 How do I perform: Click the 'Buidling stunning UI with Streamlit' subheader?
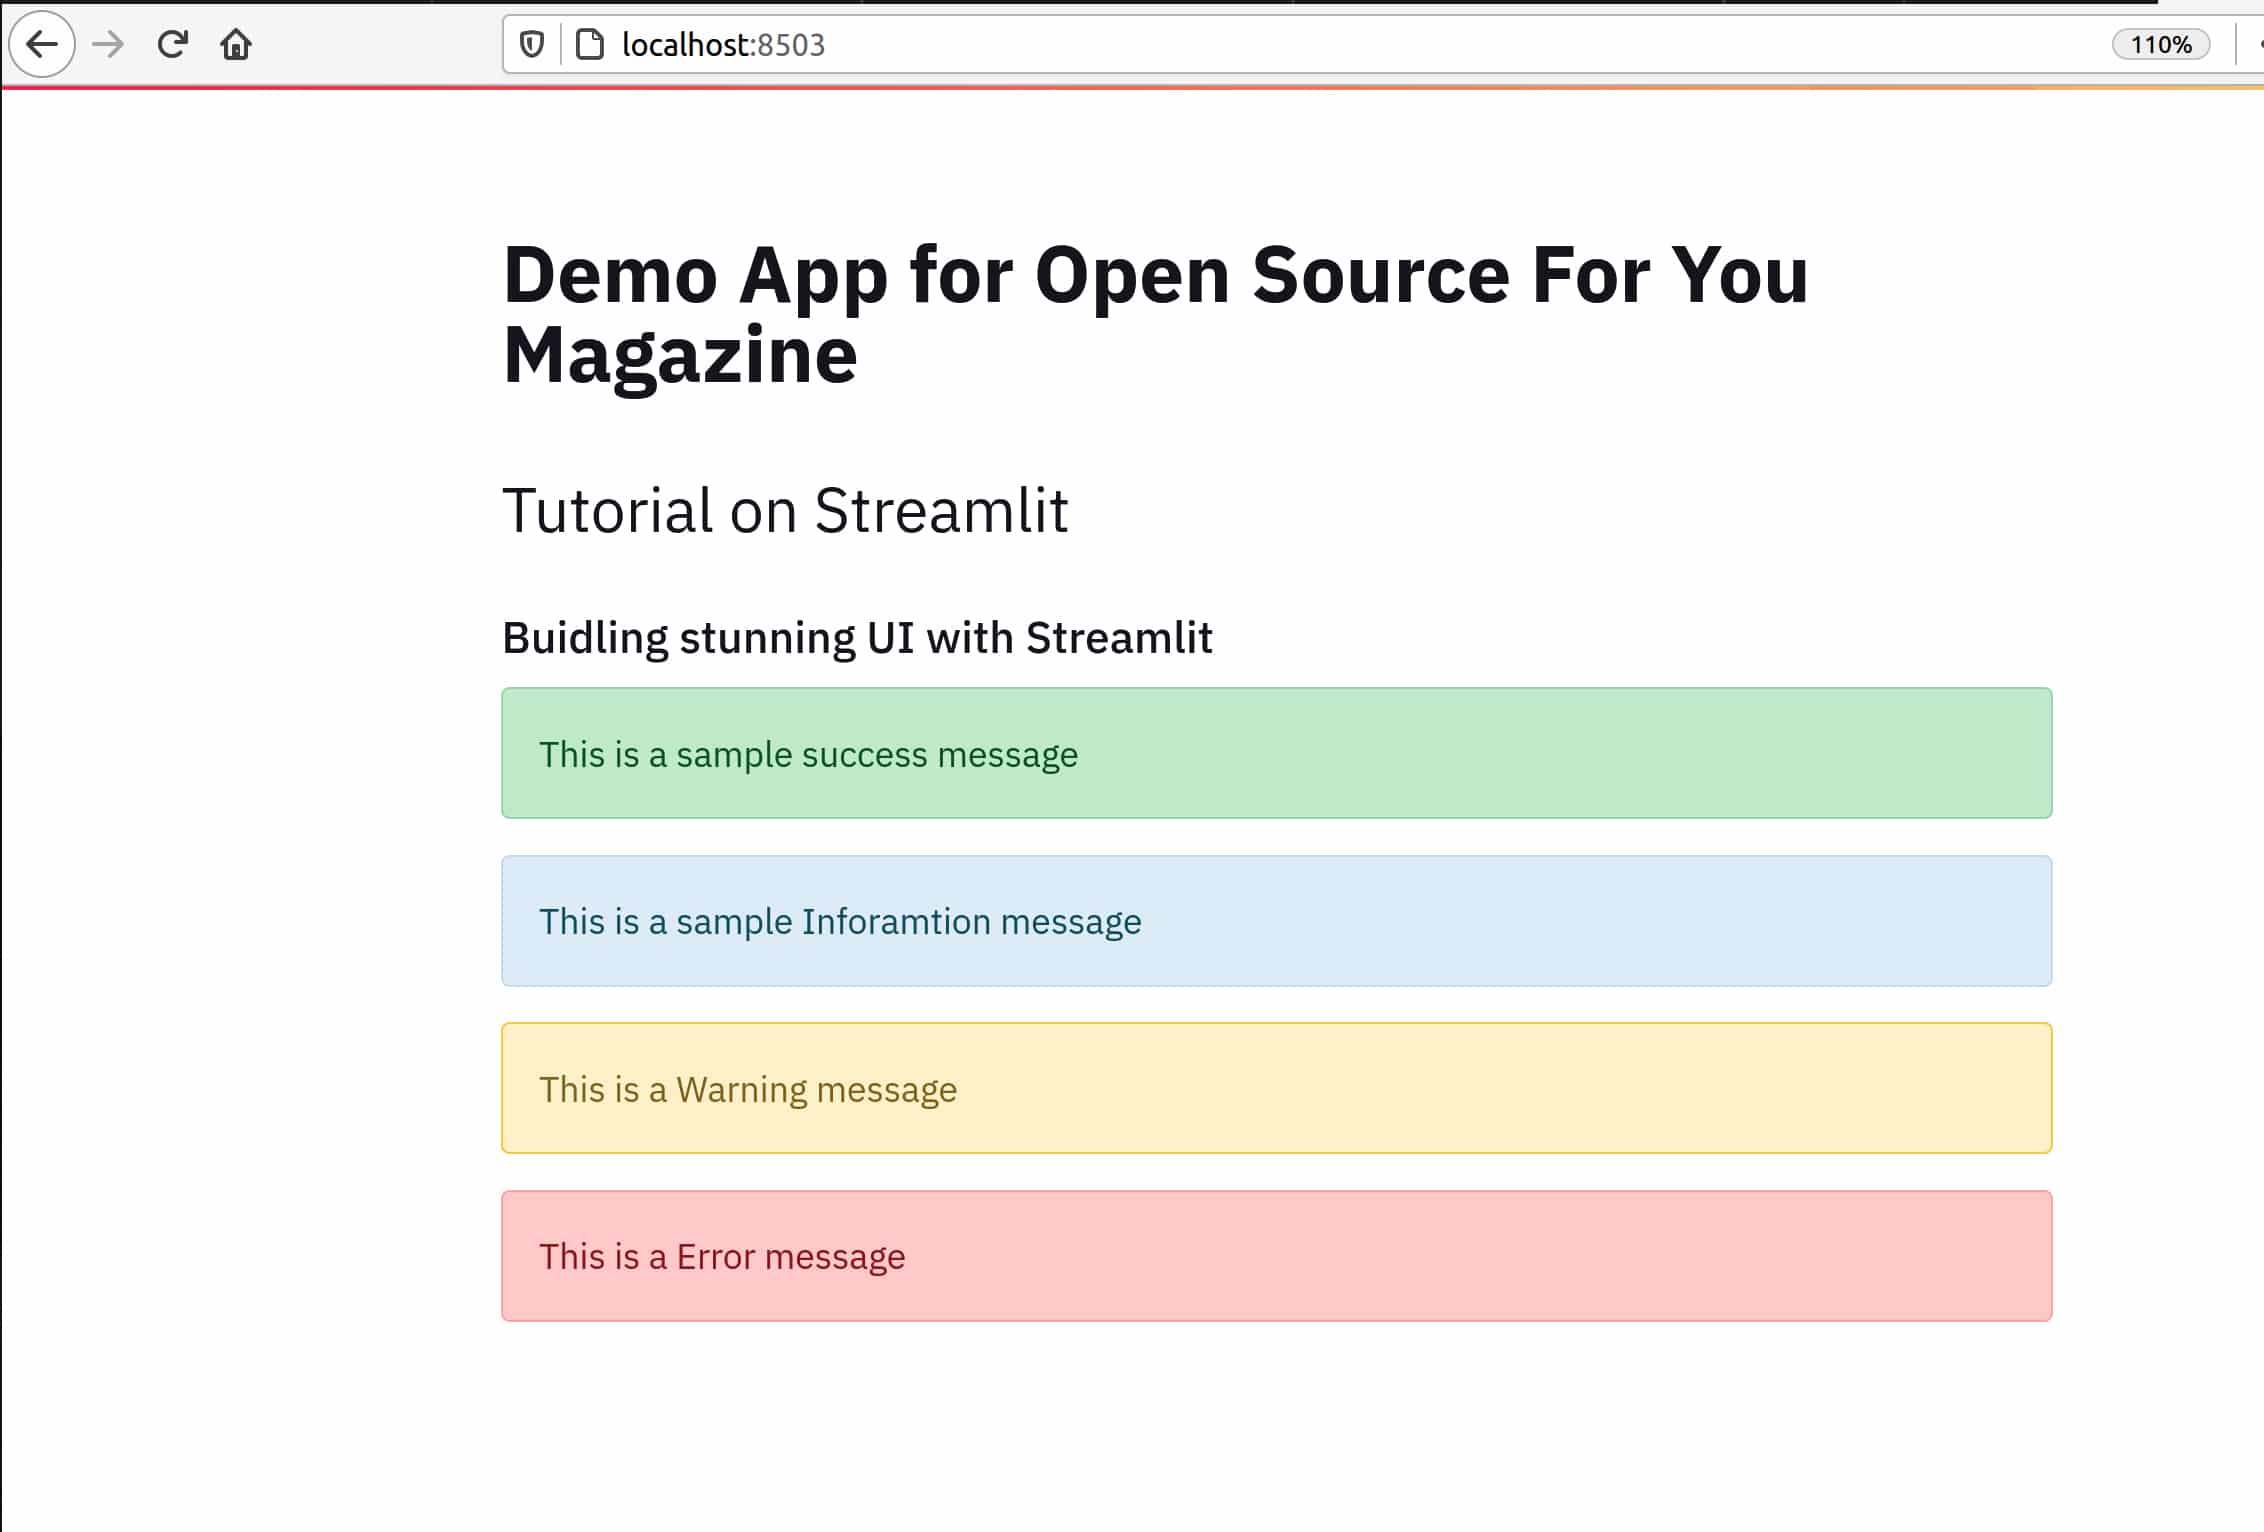857,638
